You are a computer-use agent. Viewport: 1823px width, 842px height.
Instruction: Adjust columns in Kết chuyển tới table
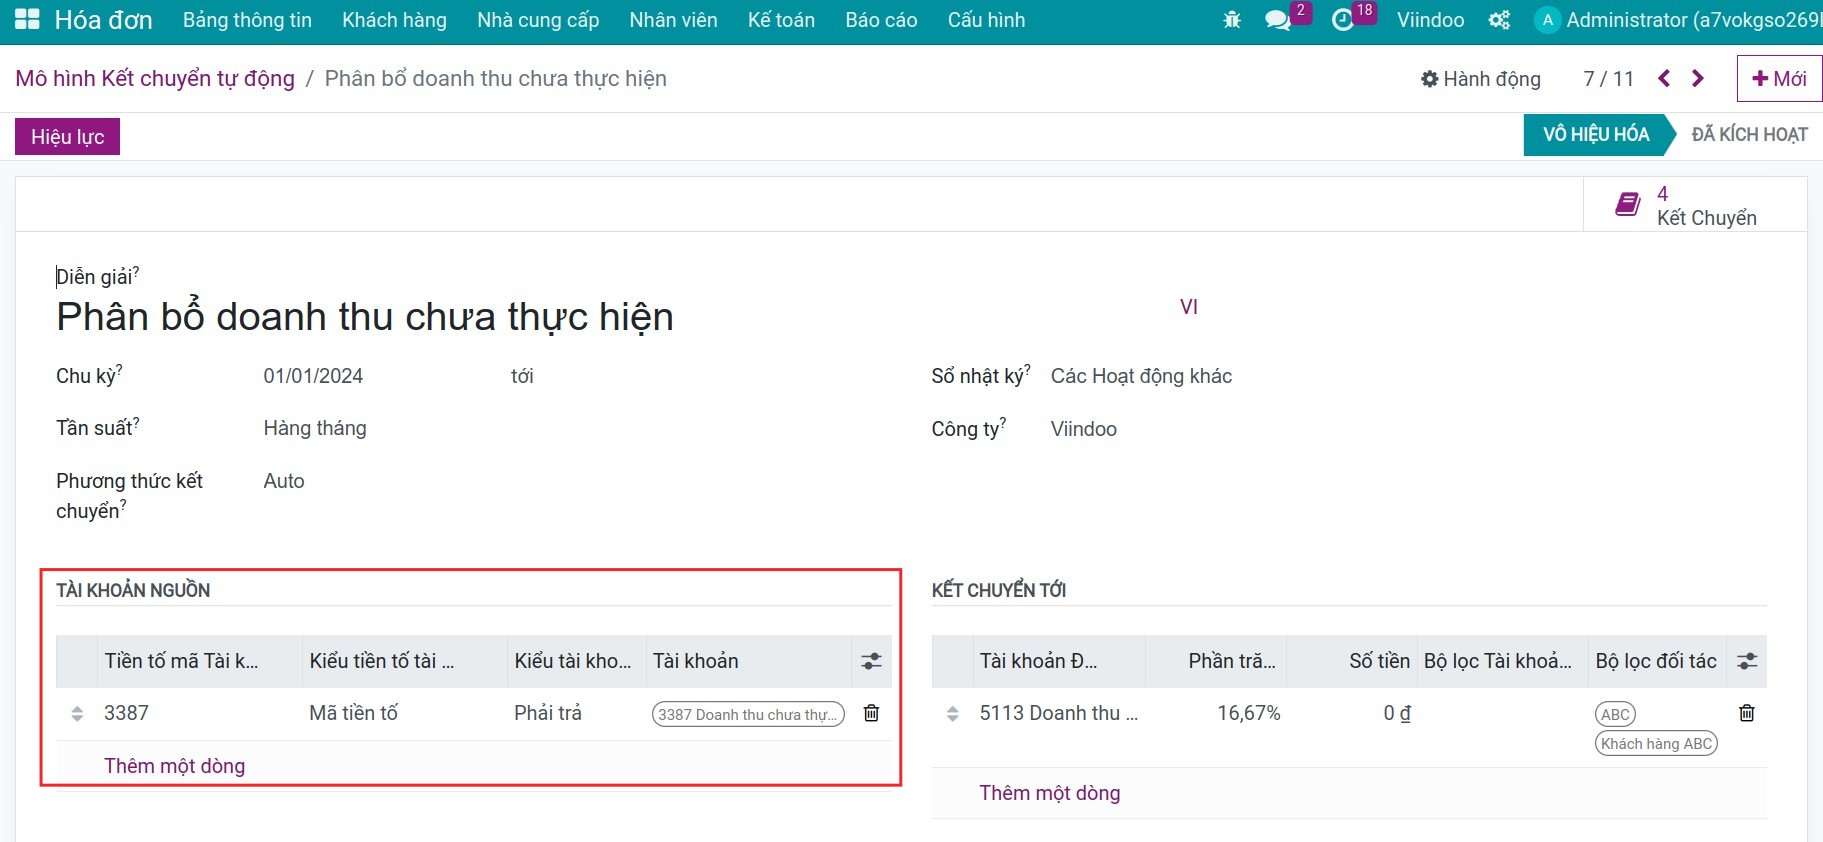(x=1747, y=661)
